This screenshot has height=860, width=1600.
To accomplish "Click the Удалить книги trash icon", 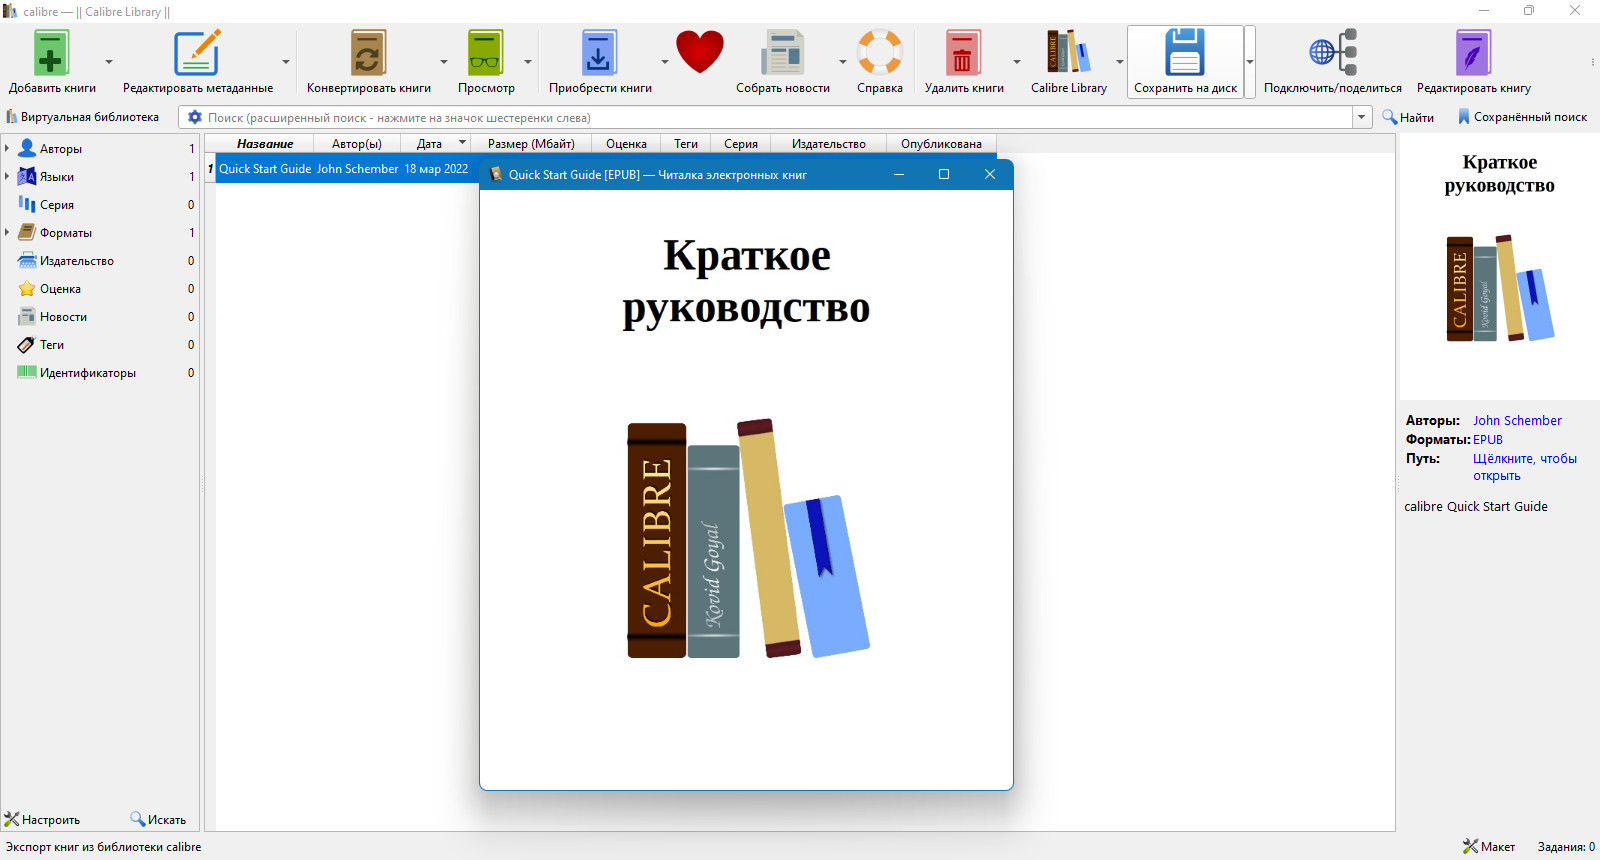I will tap(963, 53).
